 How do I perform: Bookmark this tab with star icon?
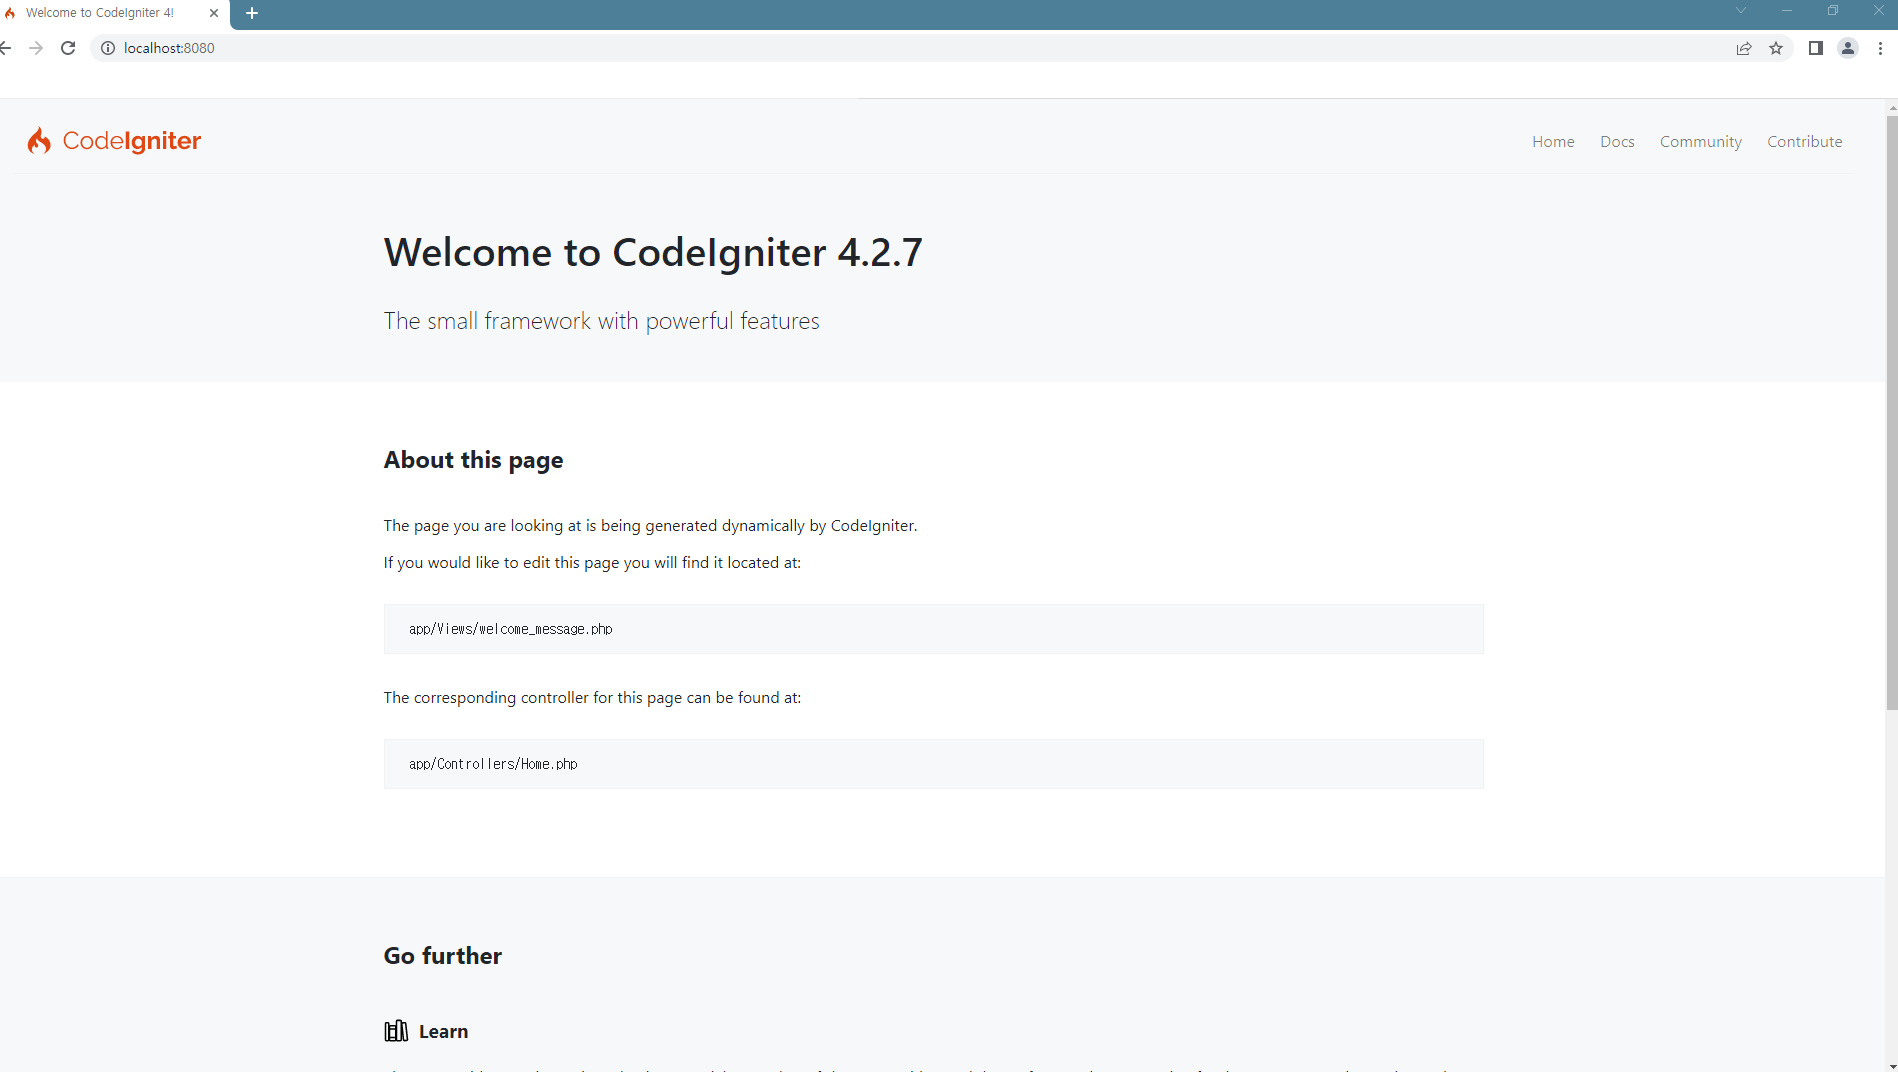tap(1776, 48)
